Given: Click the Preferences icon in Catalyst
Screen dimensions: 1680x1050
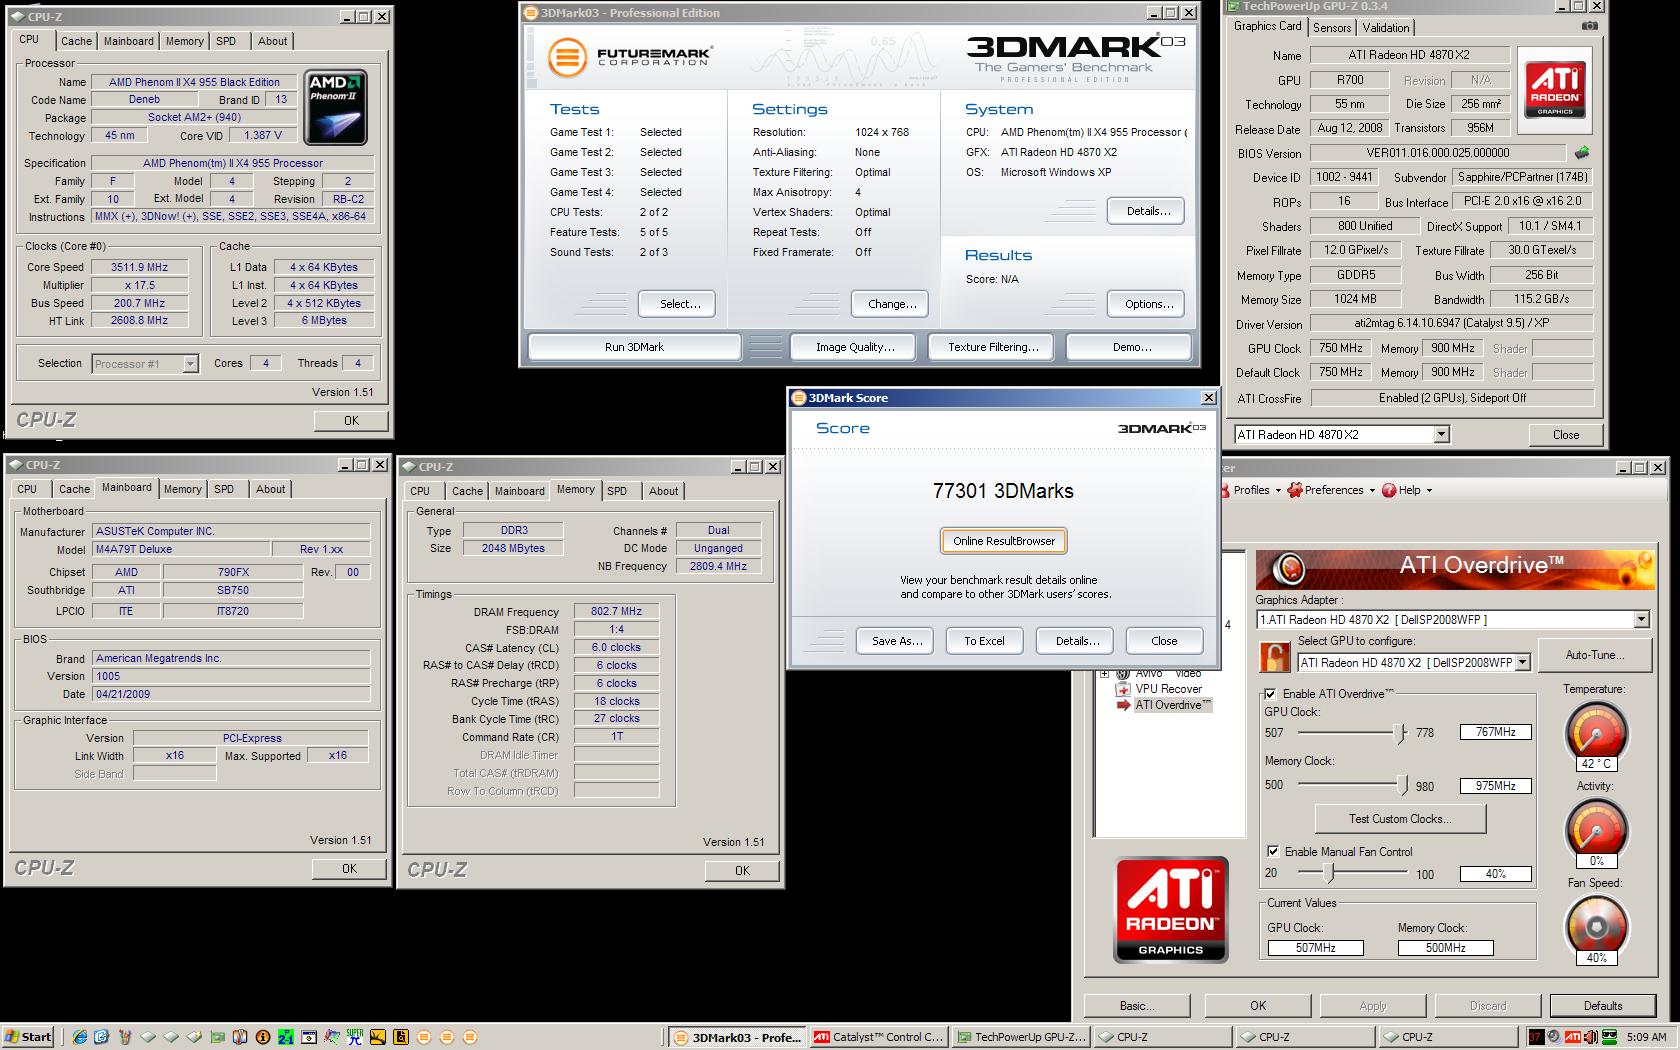Looking at the screenshot, I should coord(1295,490).
